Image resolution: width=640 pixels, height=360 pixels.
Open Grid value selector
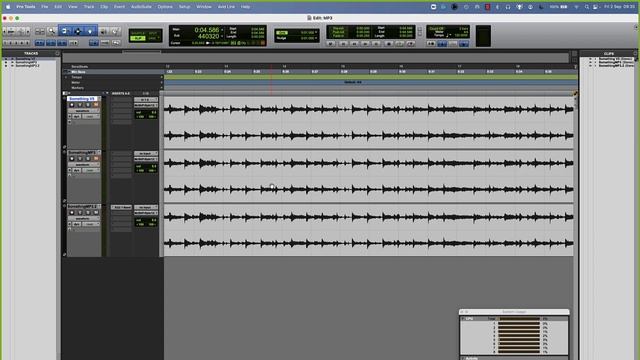pos(308,32)
